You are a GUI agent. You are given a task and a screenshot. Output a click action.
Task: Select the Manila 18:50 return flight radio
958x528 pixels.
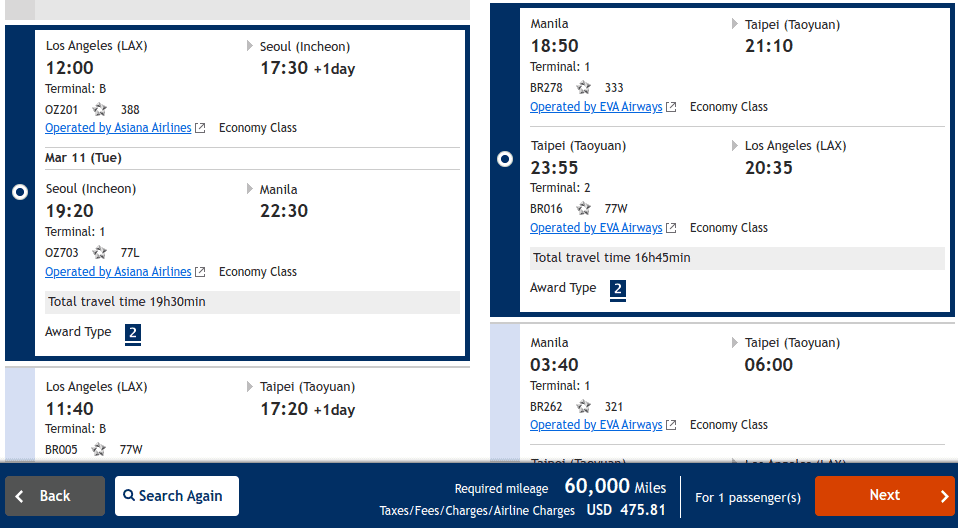(505, 159)
